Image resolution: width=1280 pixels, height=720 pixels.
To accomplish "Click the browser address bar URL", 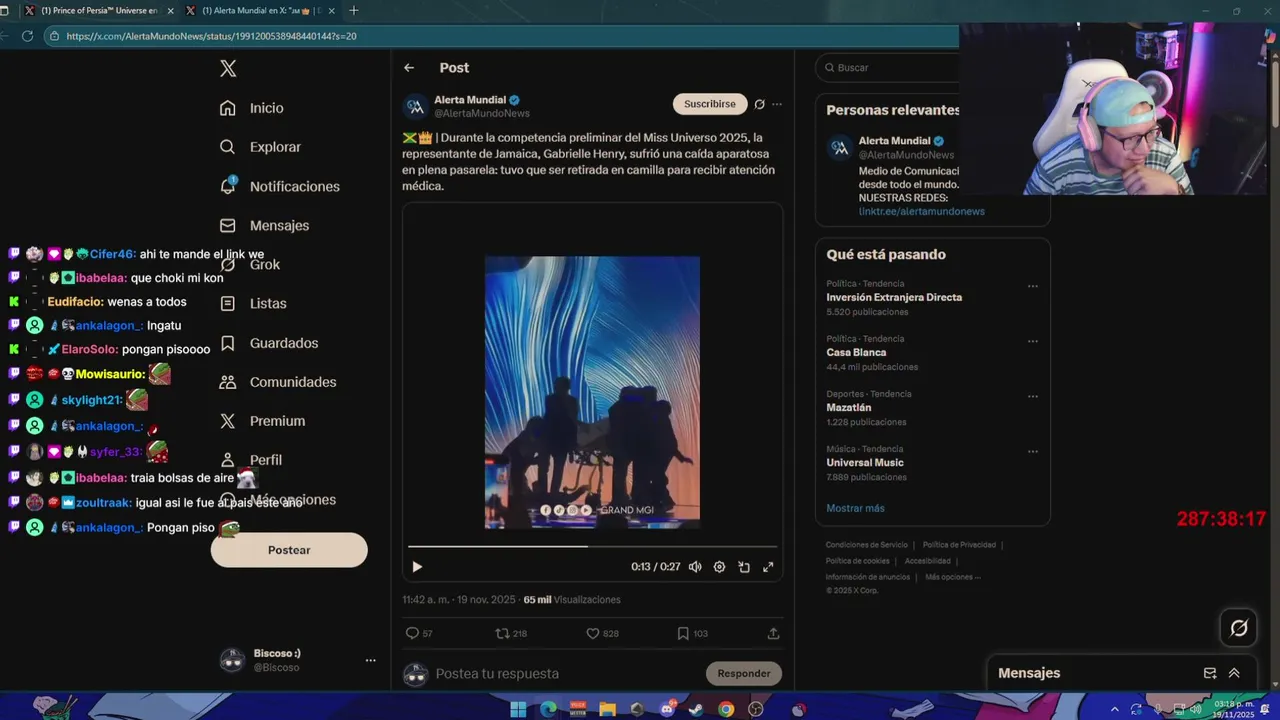I will pos(211,36).
